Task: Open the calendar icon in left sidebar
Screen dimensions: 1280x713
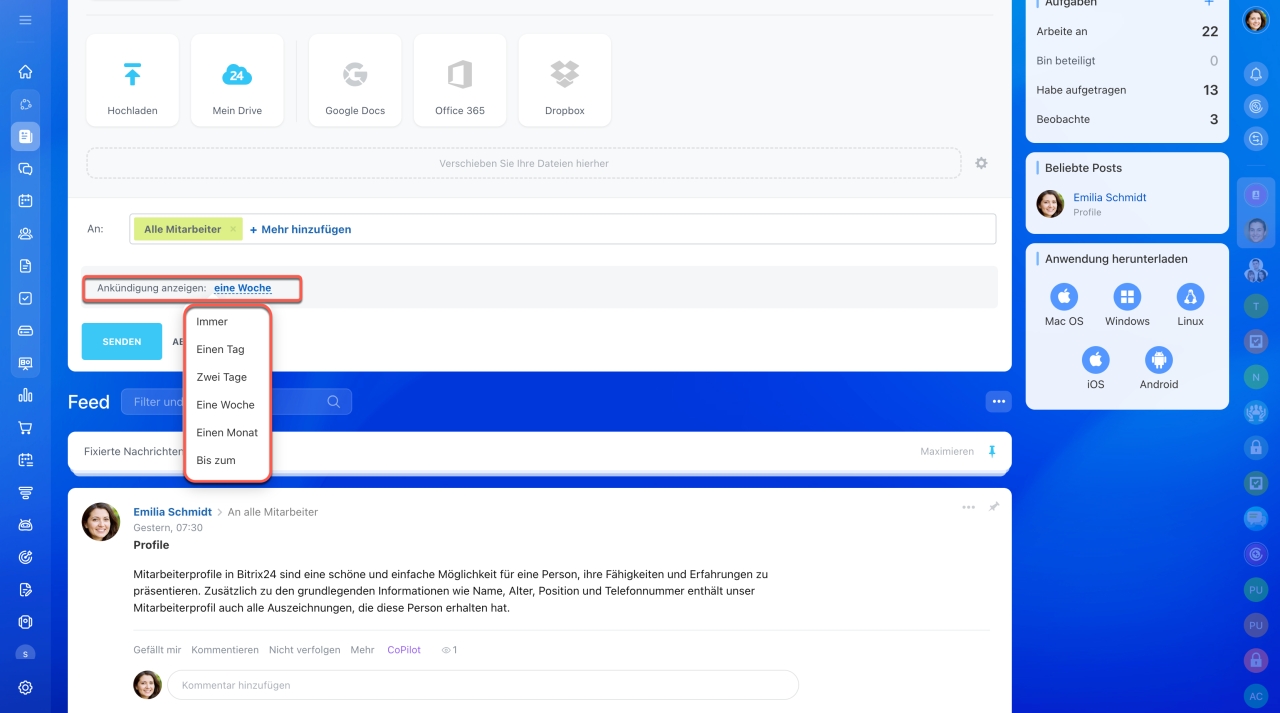Action: click(26, 201)
